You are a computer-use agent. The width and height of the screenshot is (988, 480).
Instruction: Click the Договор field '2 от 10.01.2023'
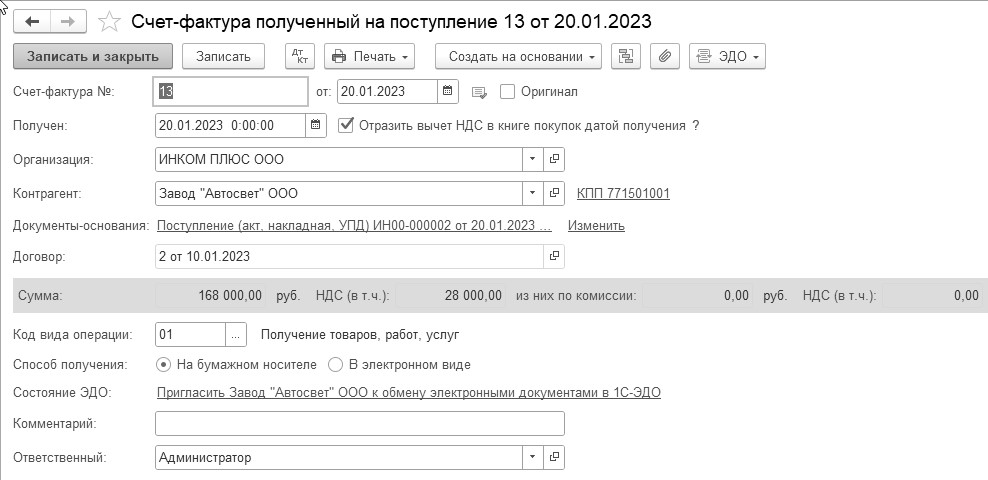[x=349, y=256]
